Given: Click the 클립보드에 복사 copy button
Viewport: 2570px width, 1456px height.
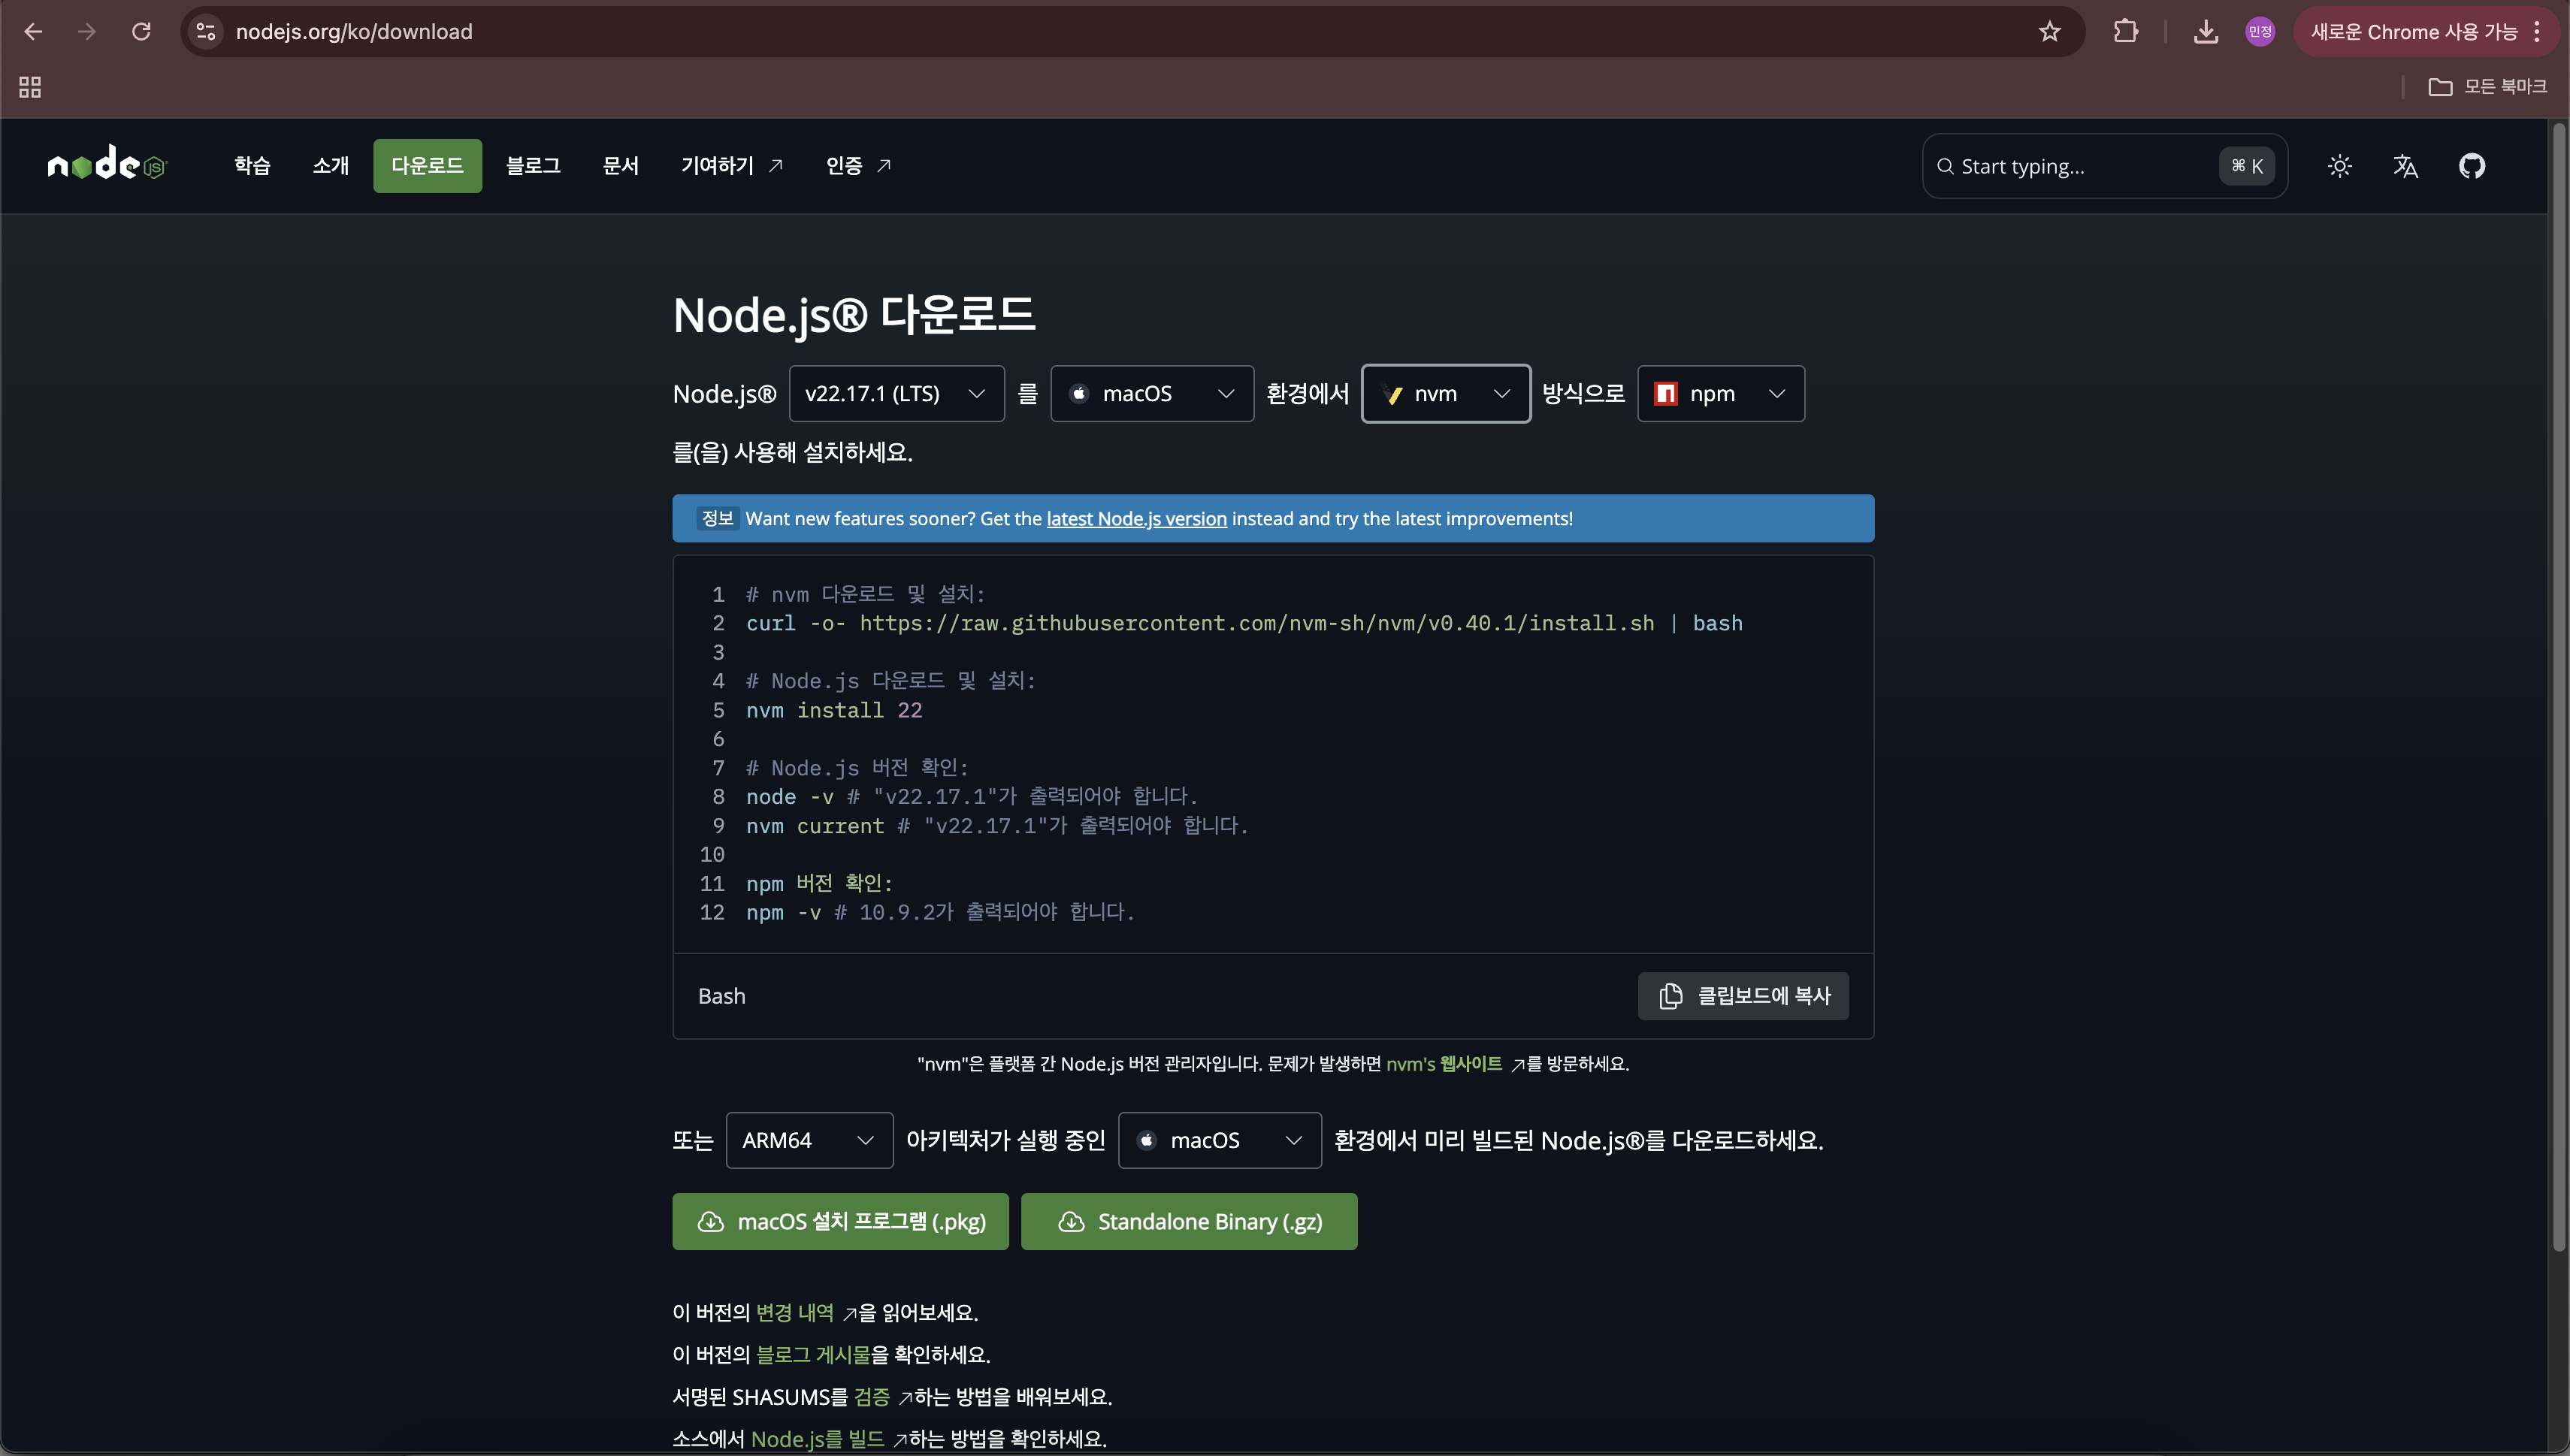Looking at the screenshot, I should click(1743, 996).
